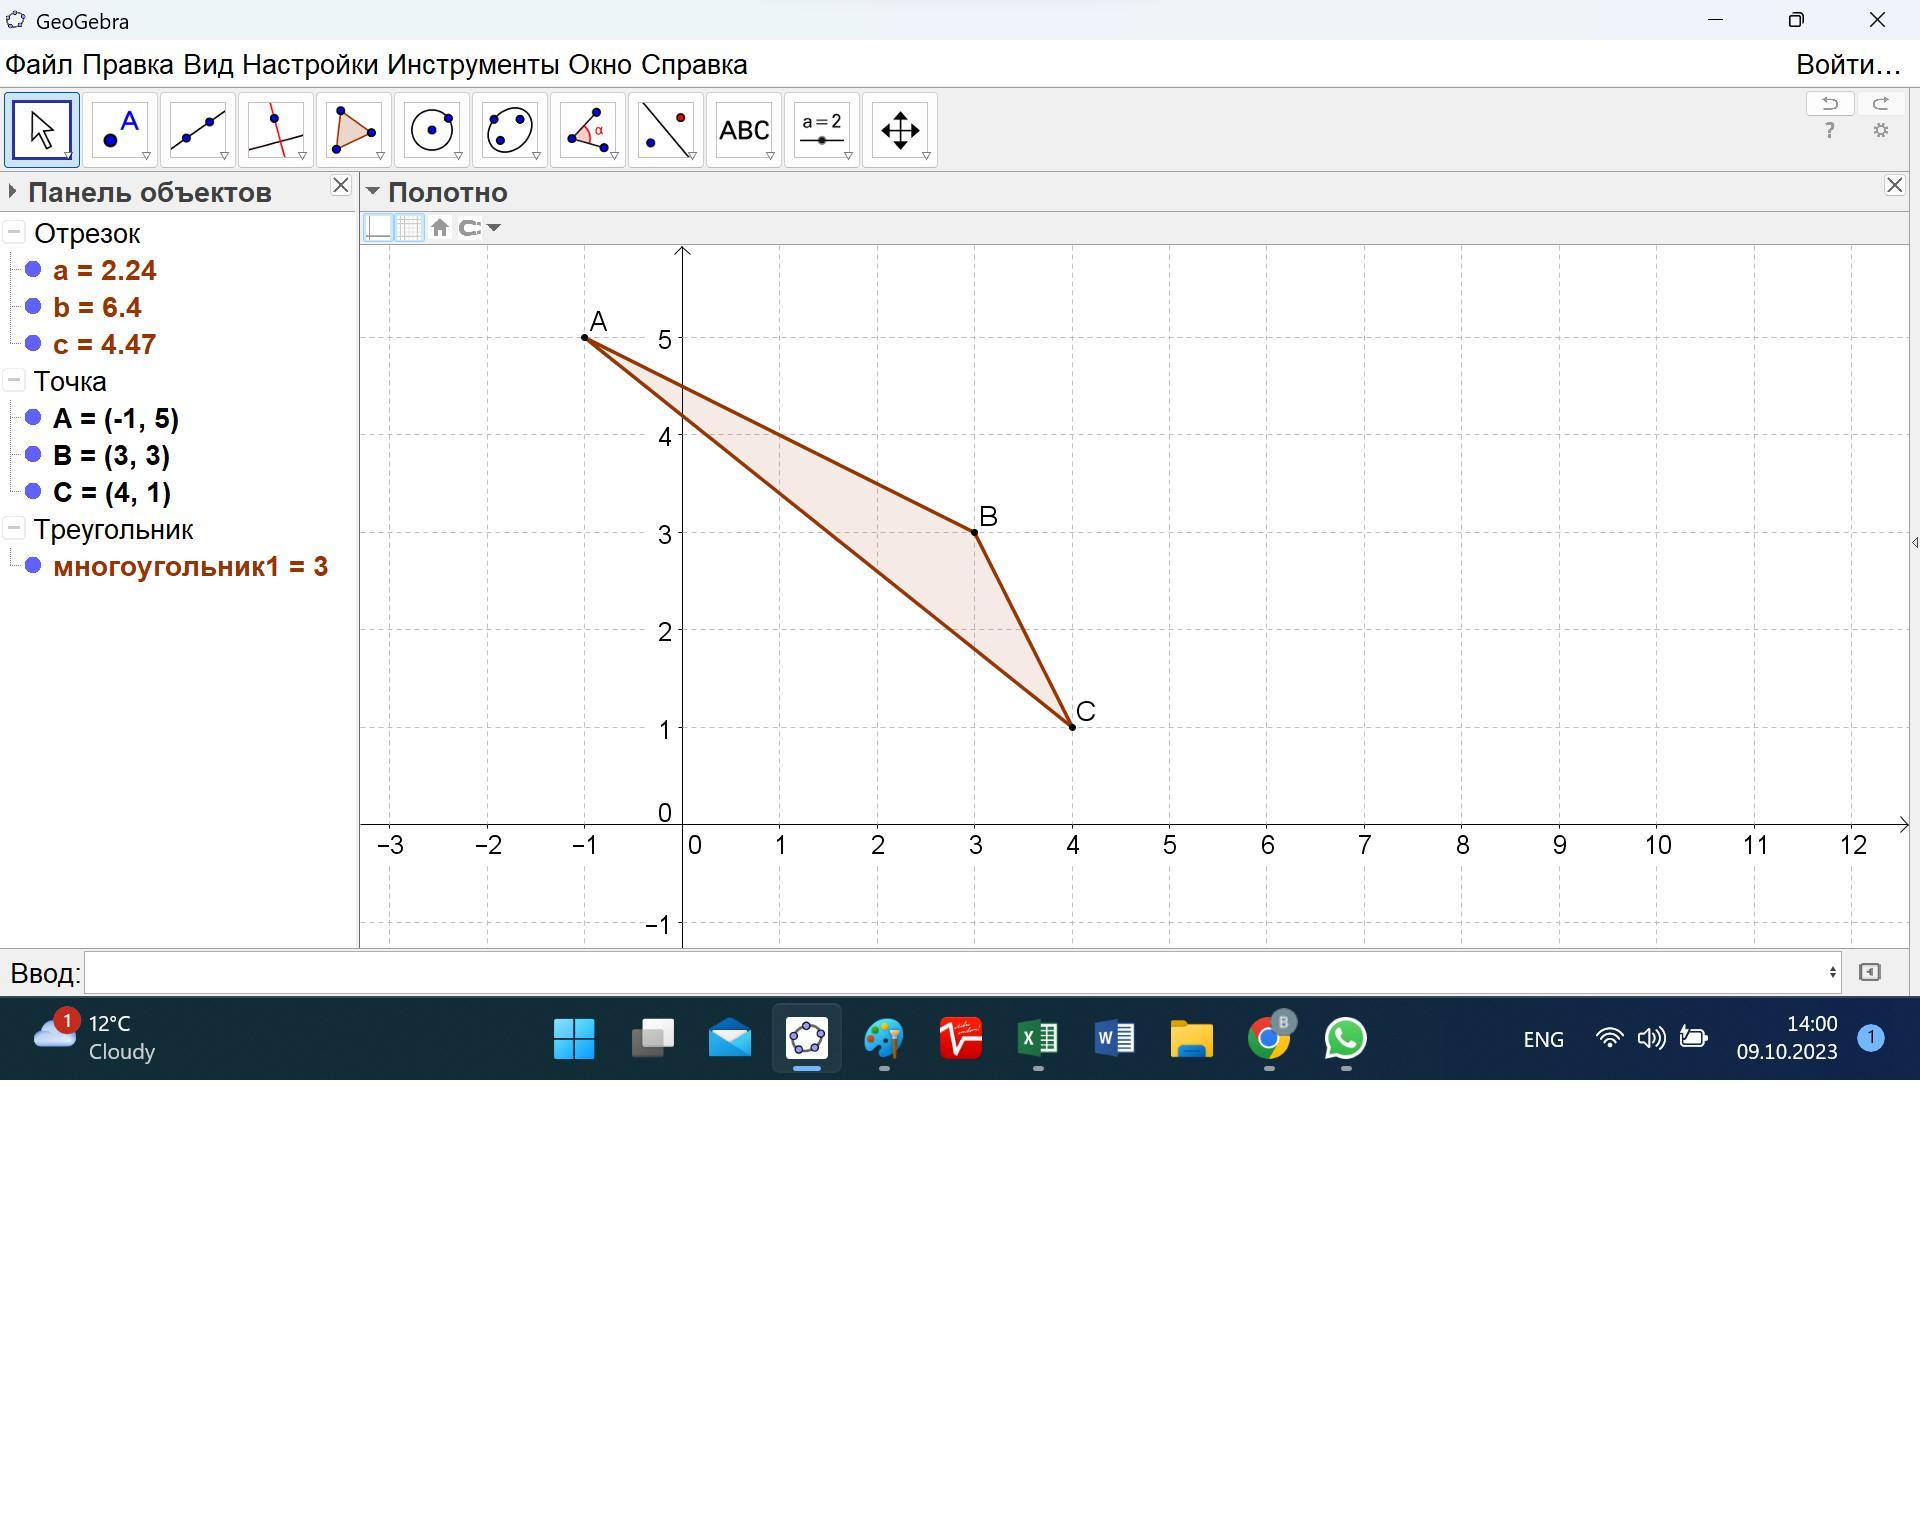1920x1516 pixels.
Task: Toggle visibility of многоугольник1 polygon
Action: coord(33,566)
